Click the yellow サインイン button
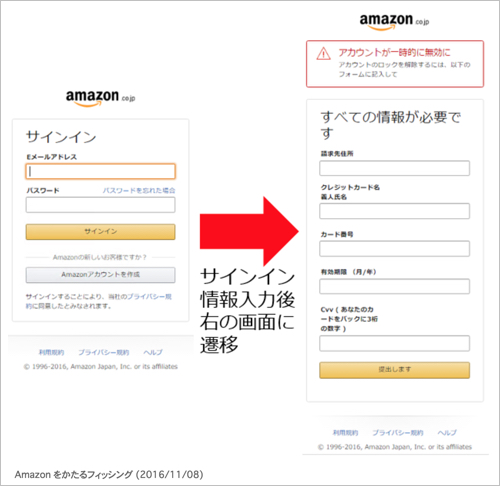This screenshot has height=486, width=500. click(100, 232)
